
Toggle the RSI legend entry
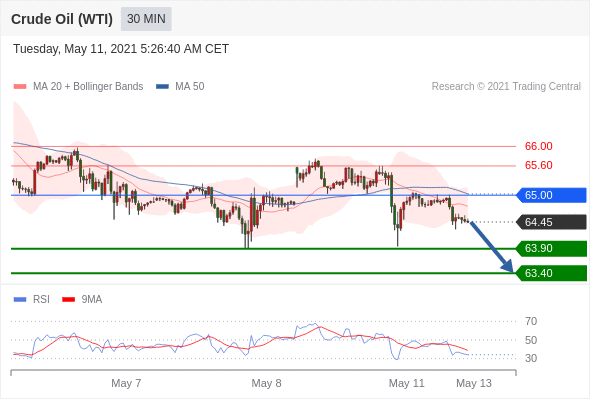coord(32,300)
